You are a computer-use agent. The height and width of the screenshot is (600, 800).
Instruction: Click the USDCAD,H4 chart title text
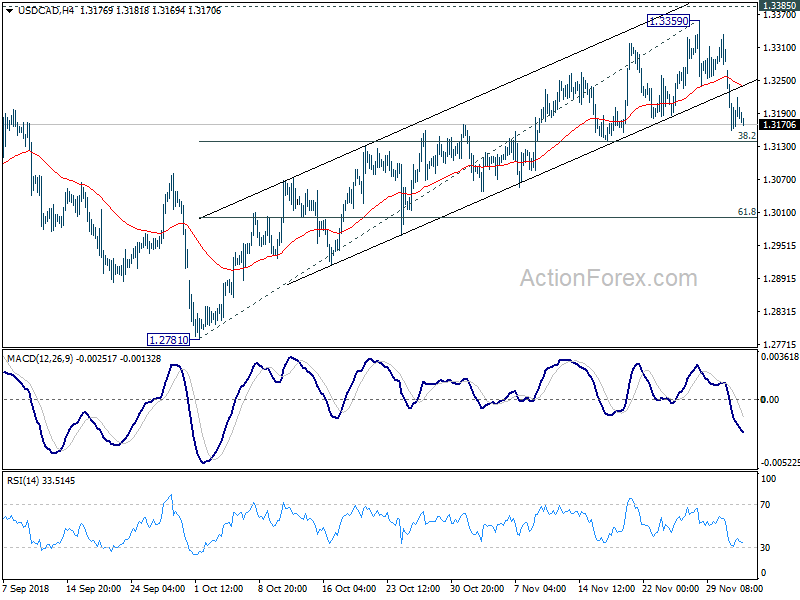tap(46, 11)
